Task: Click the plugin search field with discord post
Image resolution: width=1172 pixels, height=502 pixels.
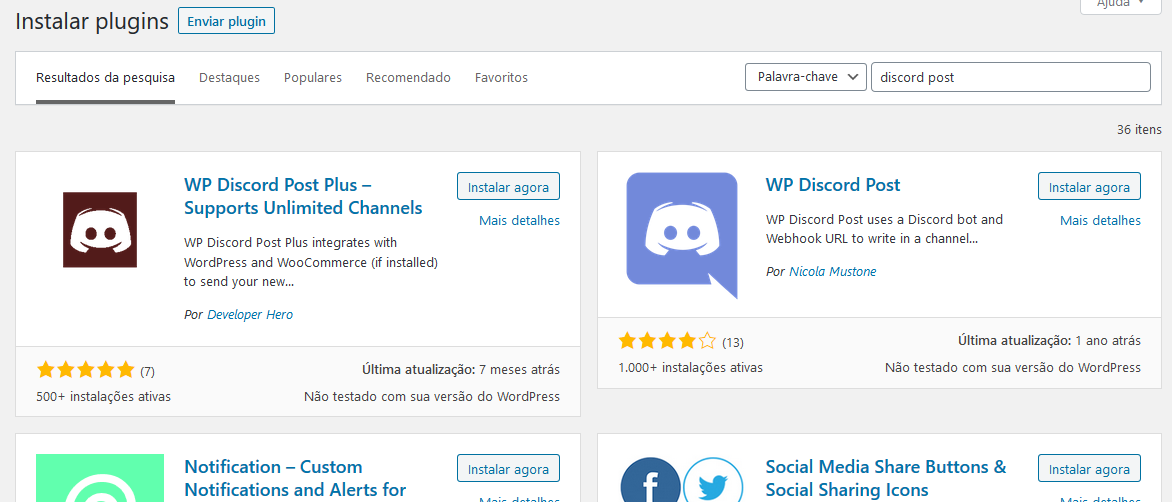Action: coord(1011,77)
